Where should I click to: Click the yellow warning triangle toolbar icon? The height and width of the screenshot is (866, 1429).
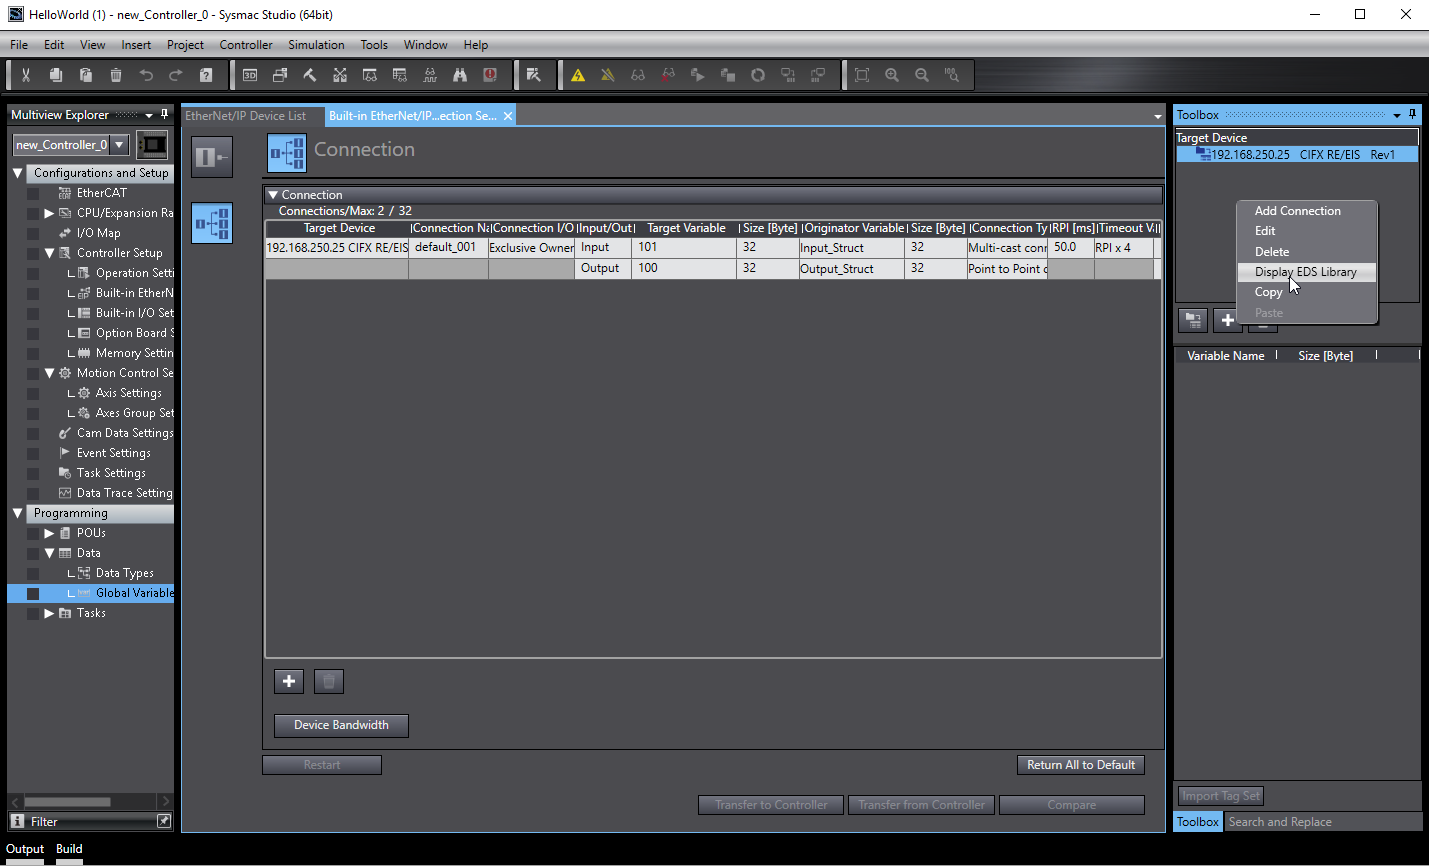pyautogui.click(x=578, y=75)
